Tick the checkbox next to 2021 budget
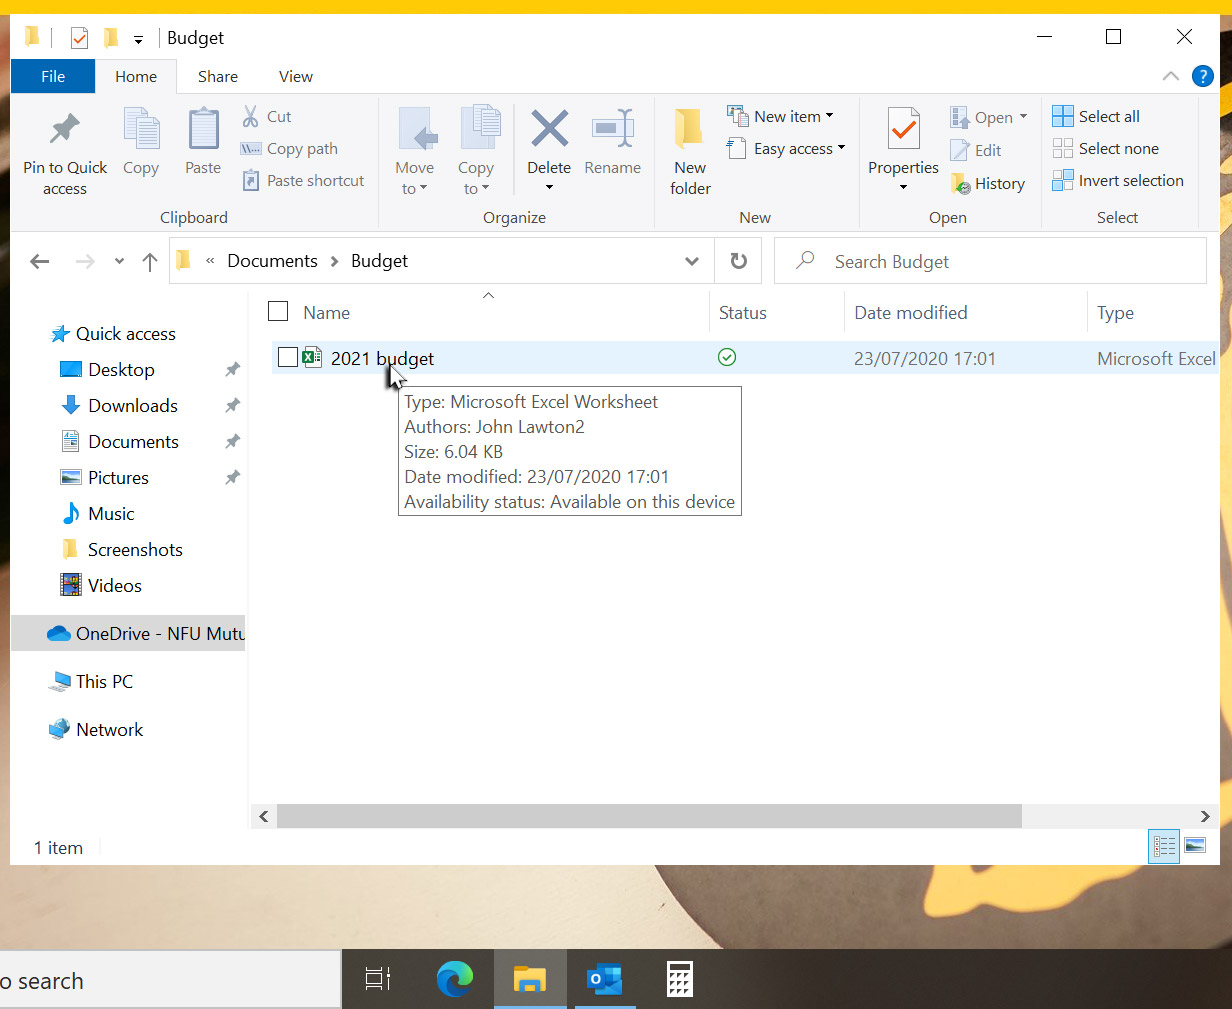 pyautogui.click(x=288, y=358)
